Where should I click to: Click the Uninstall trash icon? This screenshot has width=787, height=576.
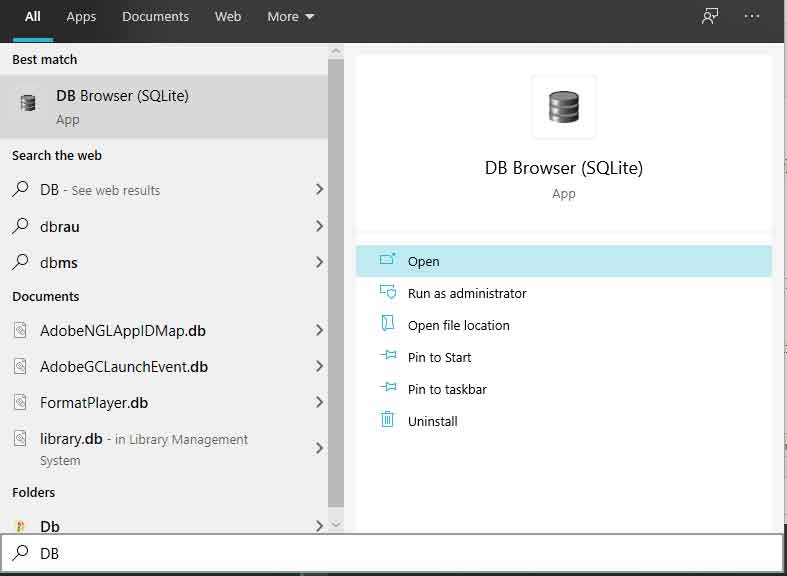point(387,419)
